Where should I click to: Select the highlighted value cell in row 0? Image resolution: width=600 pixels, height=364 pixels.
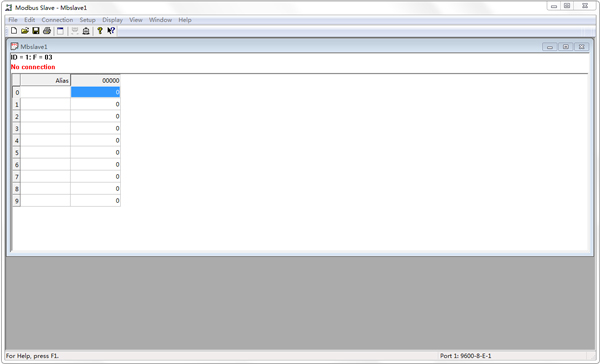[x=95, y=92]
